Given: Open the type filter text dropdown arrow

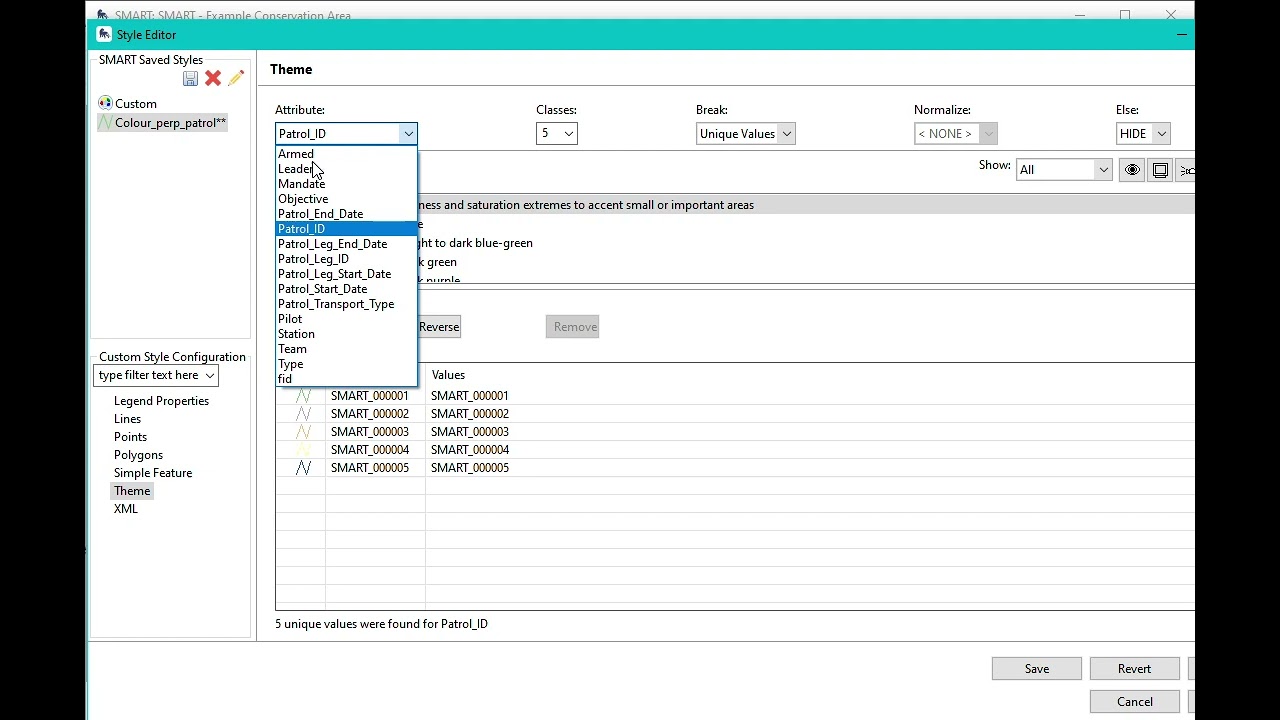Looking at the screenshot, I should click(x=210, y=376).
